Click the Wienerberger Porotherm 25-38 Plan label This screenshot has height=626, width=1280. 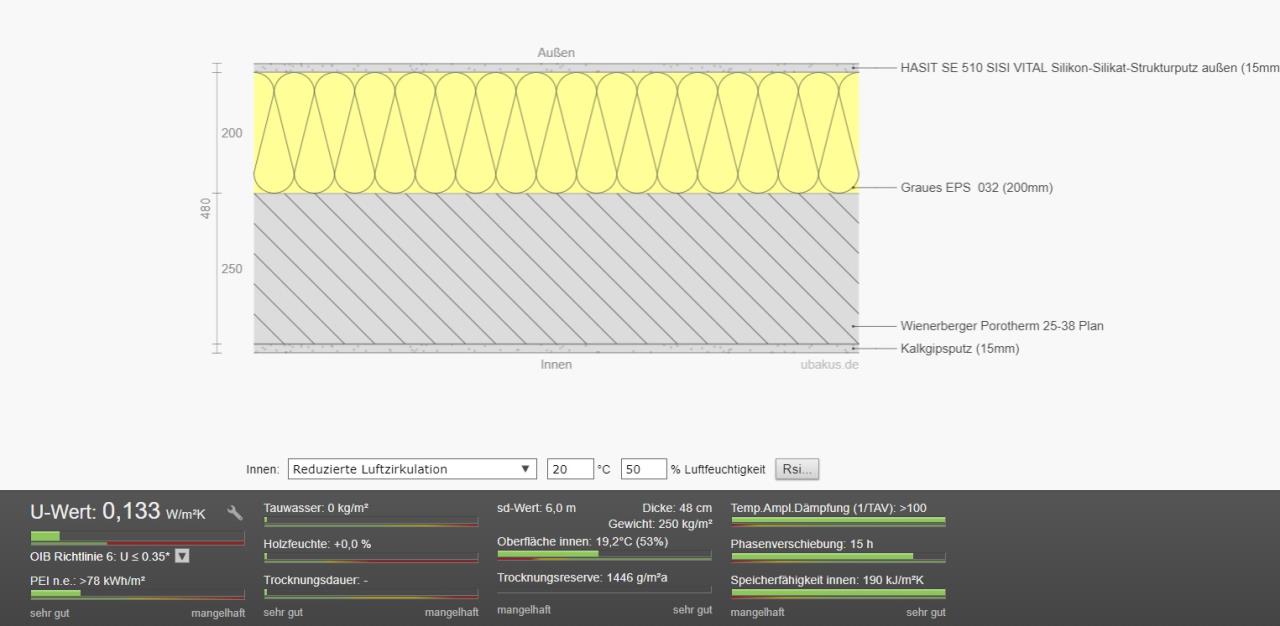click(x=1001, y=326)
